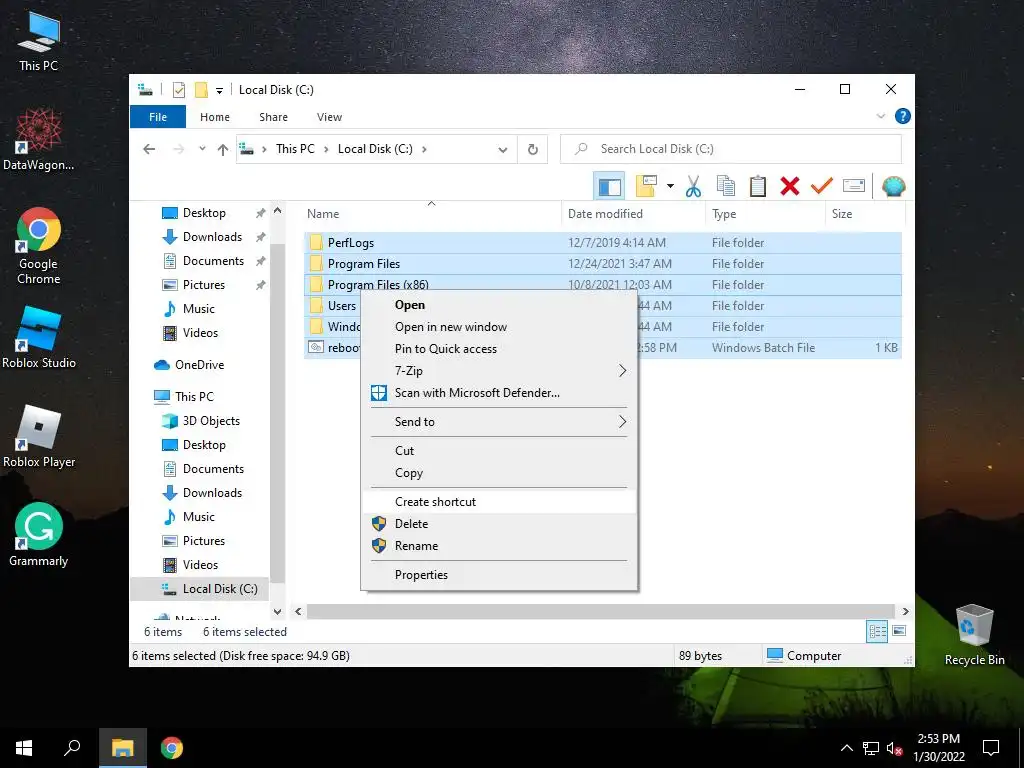Switch to large icons view button
1024x768 pixels.
[899, 631]
